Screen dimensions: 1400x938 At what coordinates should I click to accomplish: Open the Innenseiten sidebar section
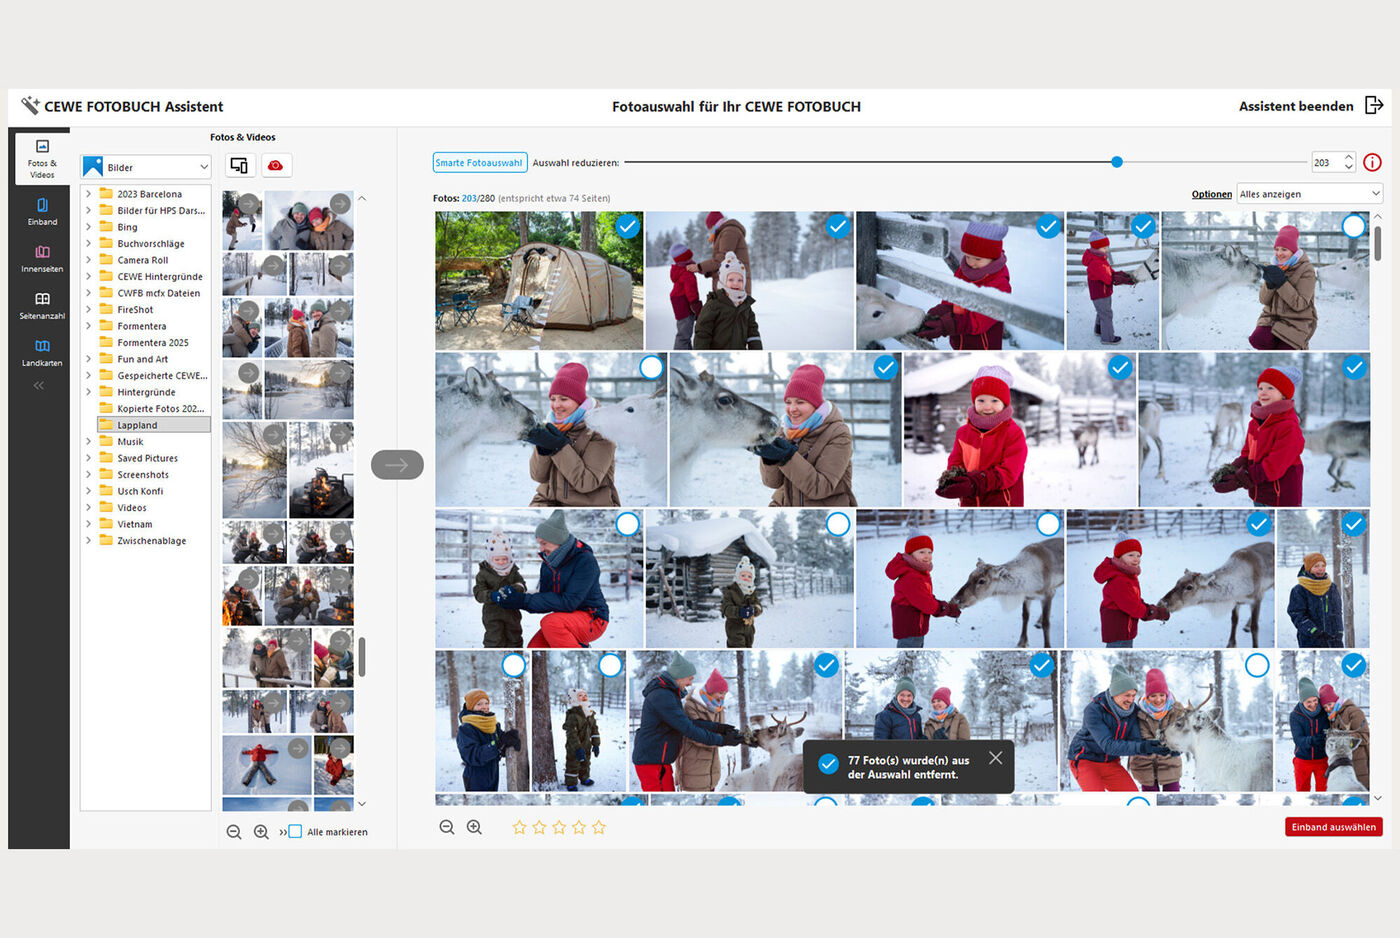[x=42, y=258]
